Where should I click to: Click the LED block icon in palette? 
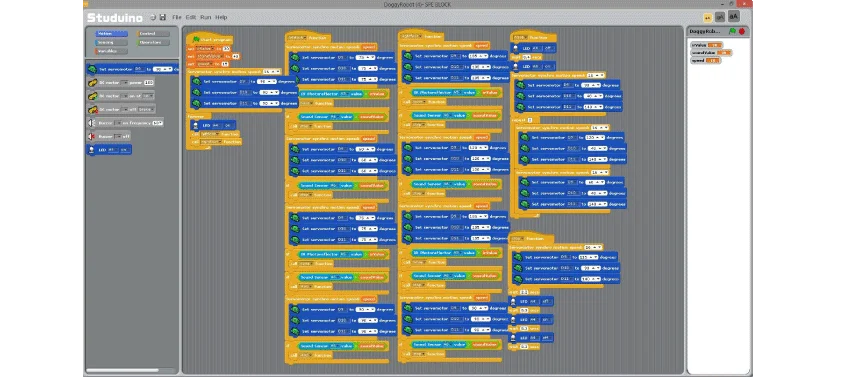tap(91, 150)
